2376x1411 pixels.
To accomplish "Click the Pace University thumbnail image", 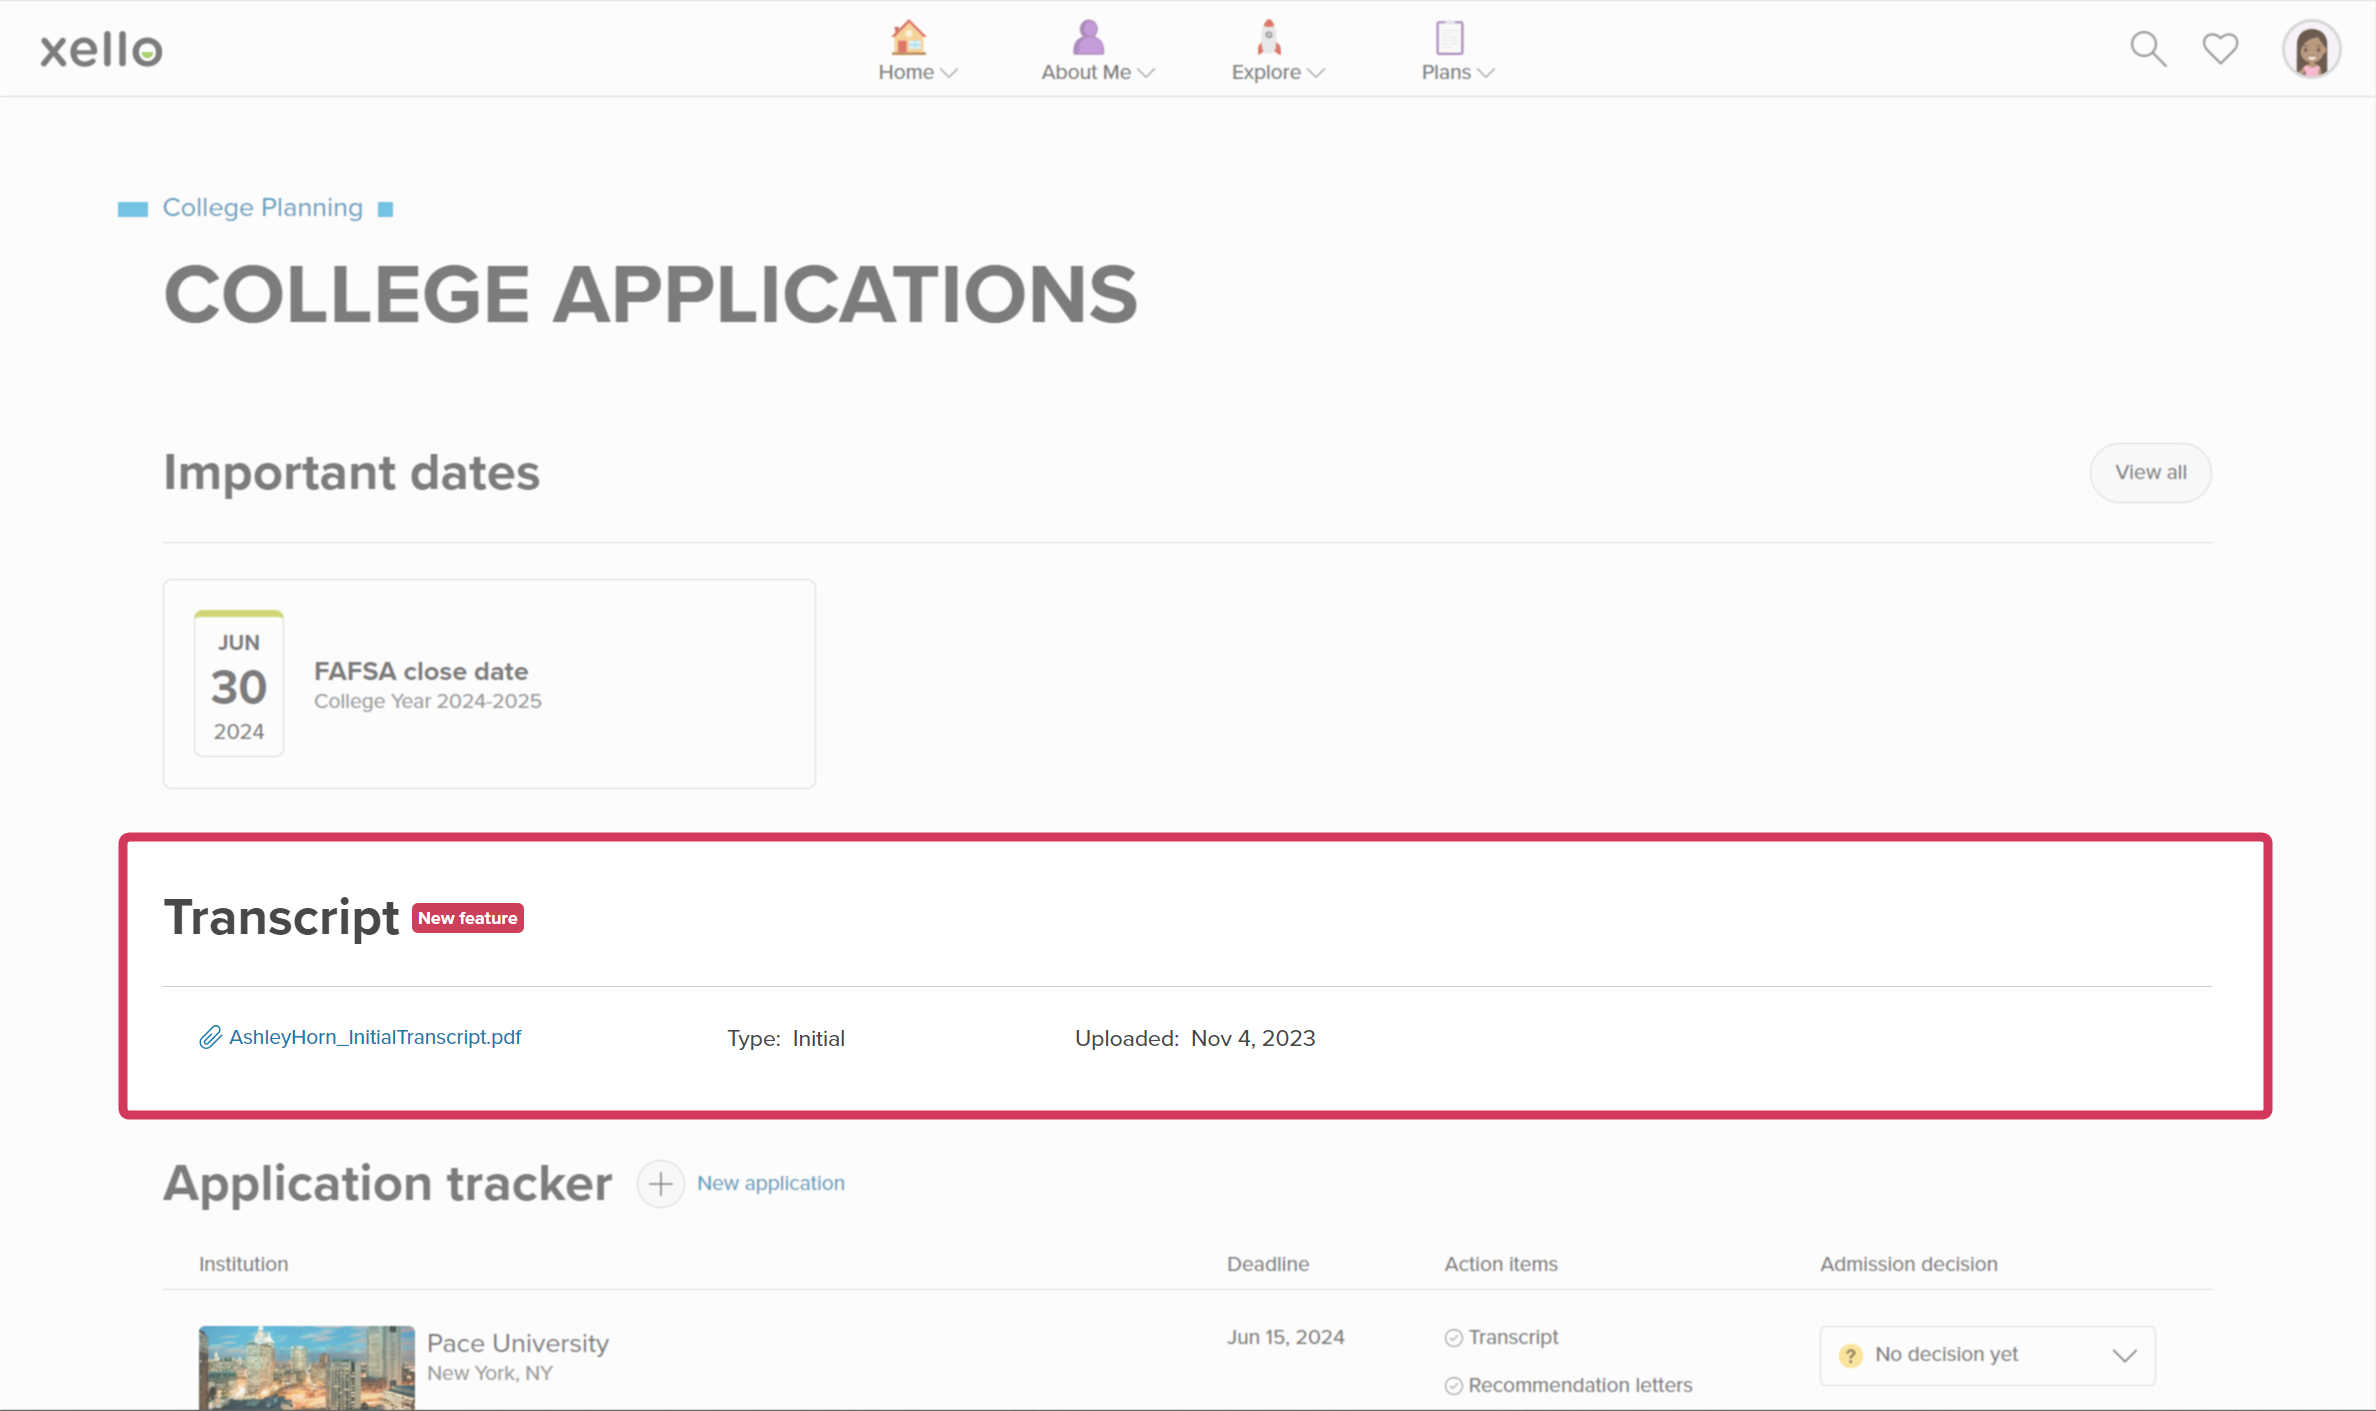I will pos(306,1367).
